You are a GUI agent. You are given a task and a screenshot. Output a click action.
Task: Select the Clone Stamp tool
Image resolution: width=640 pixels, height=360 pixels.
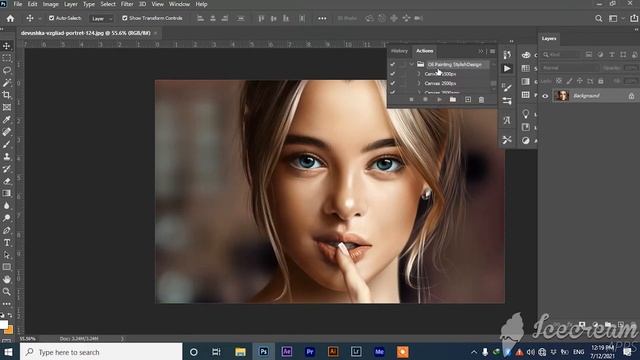pos(7,156)
